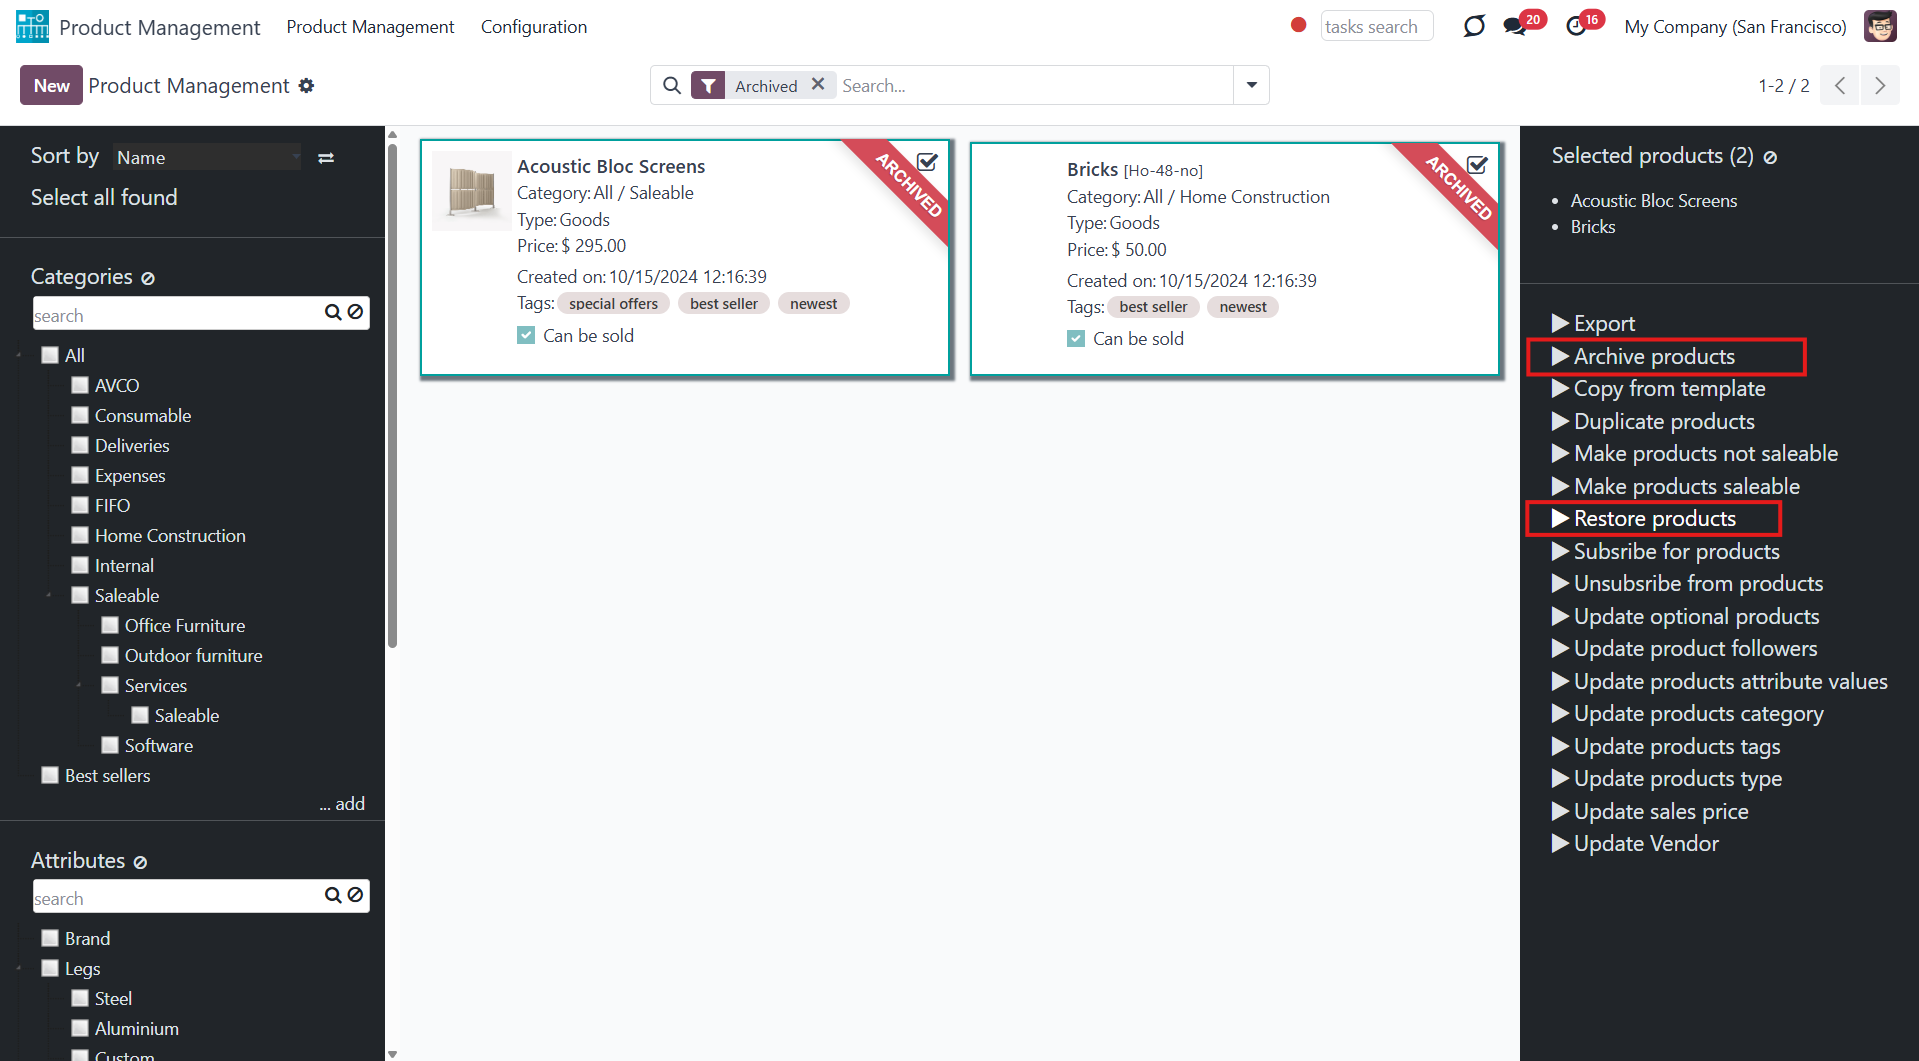1919x1061 pixels.
Task: Go to the next page of records
Action: point(1880,86)
